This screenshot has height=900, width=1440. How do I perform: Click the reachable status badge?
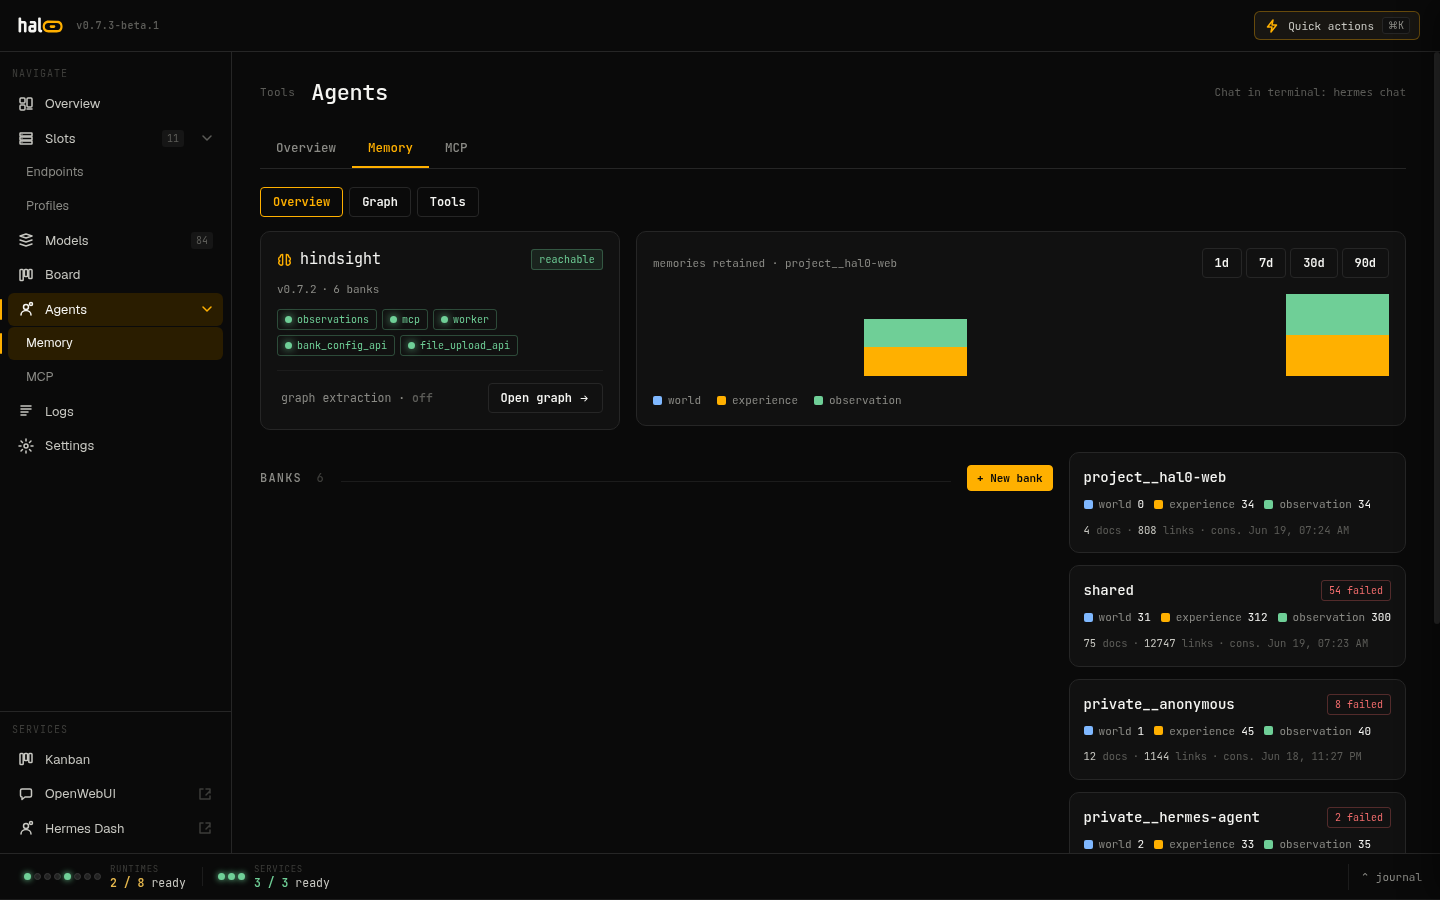[567, 260]
